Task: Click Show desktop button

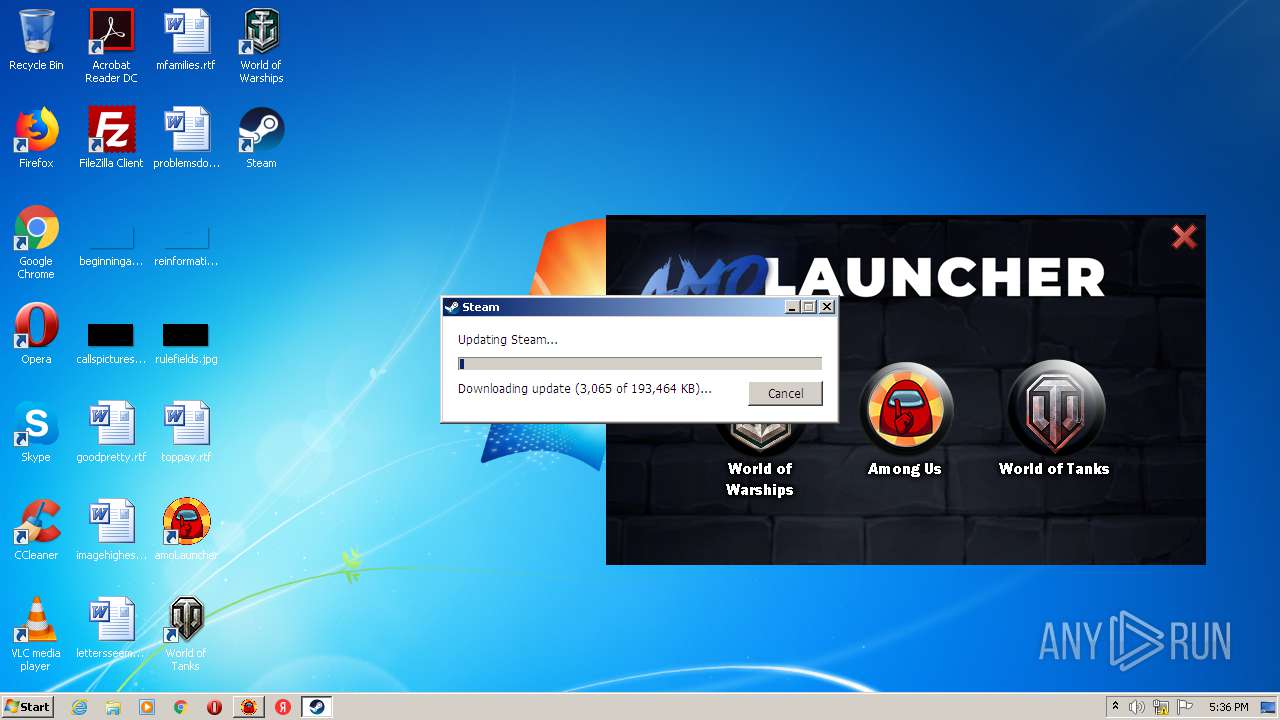Action: point(1270,707)
